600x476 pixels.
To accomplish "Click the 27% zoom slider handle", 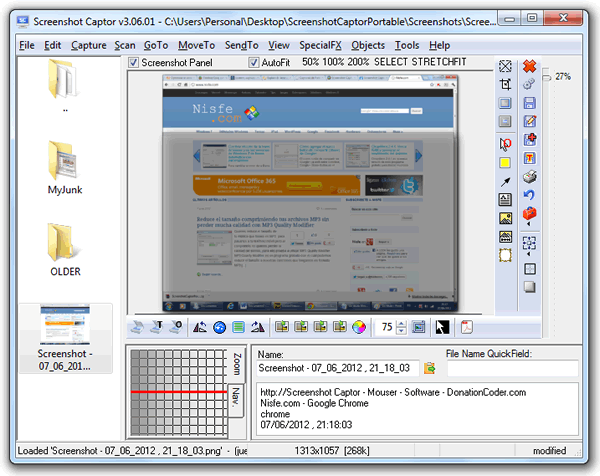I will (x=547, y=77).
